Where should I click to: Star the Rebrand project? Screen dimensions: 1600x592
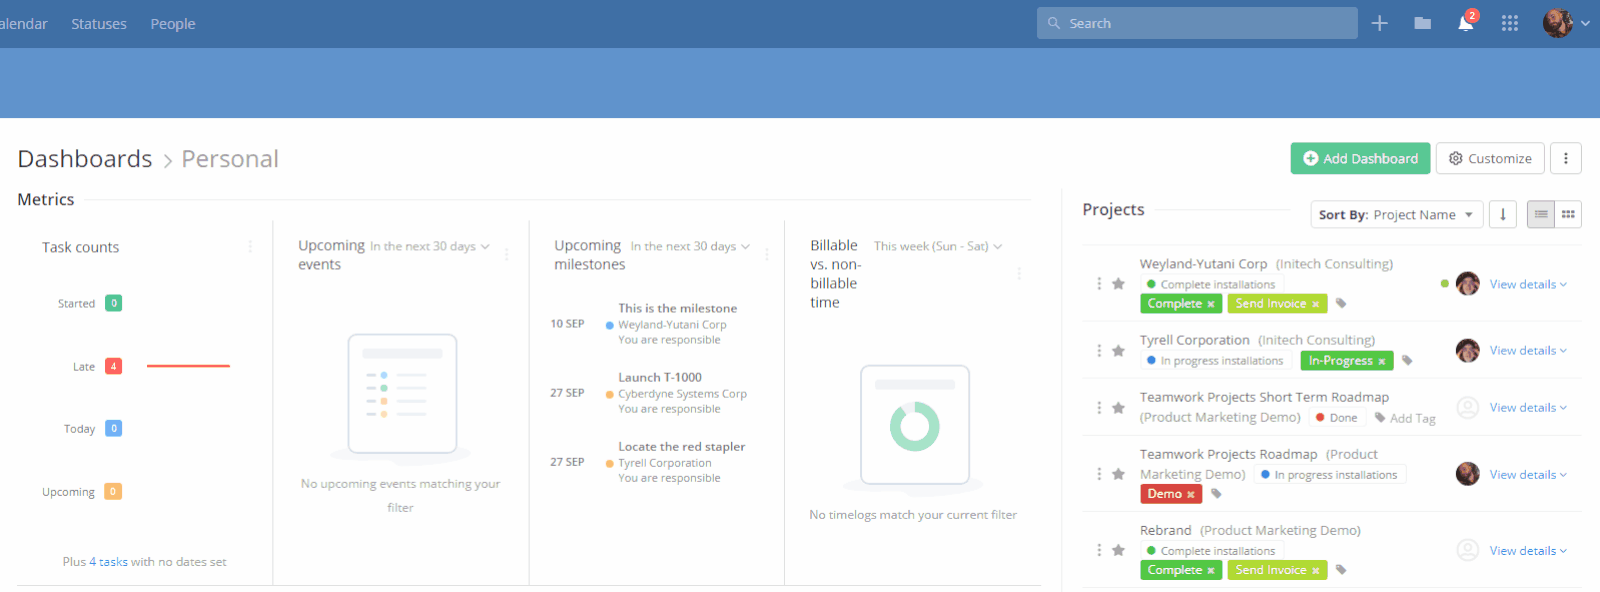click(1118, 550)
